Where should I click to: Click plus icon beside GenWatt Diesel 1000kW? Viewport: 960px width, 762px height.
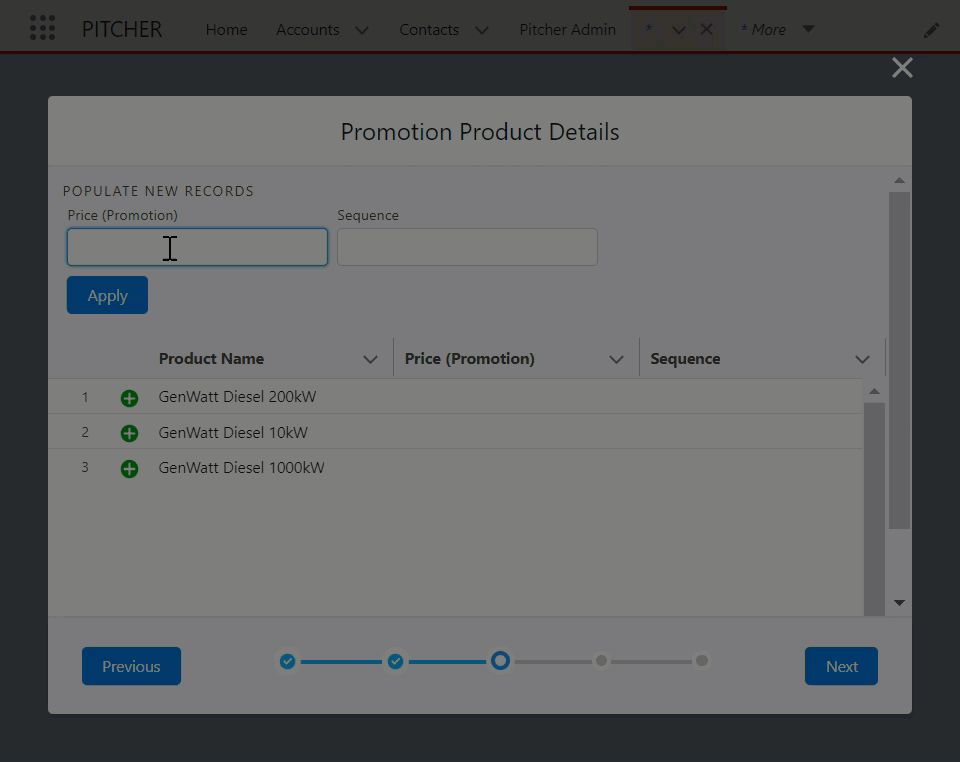129,468
